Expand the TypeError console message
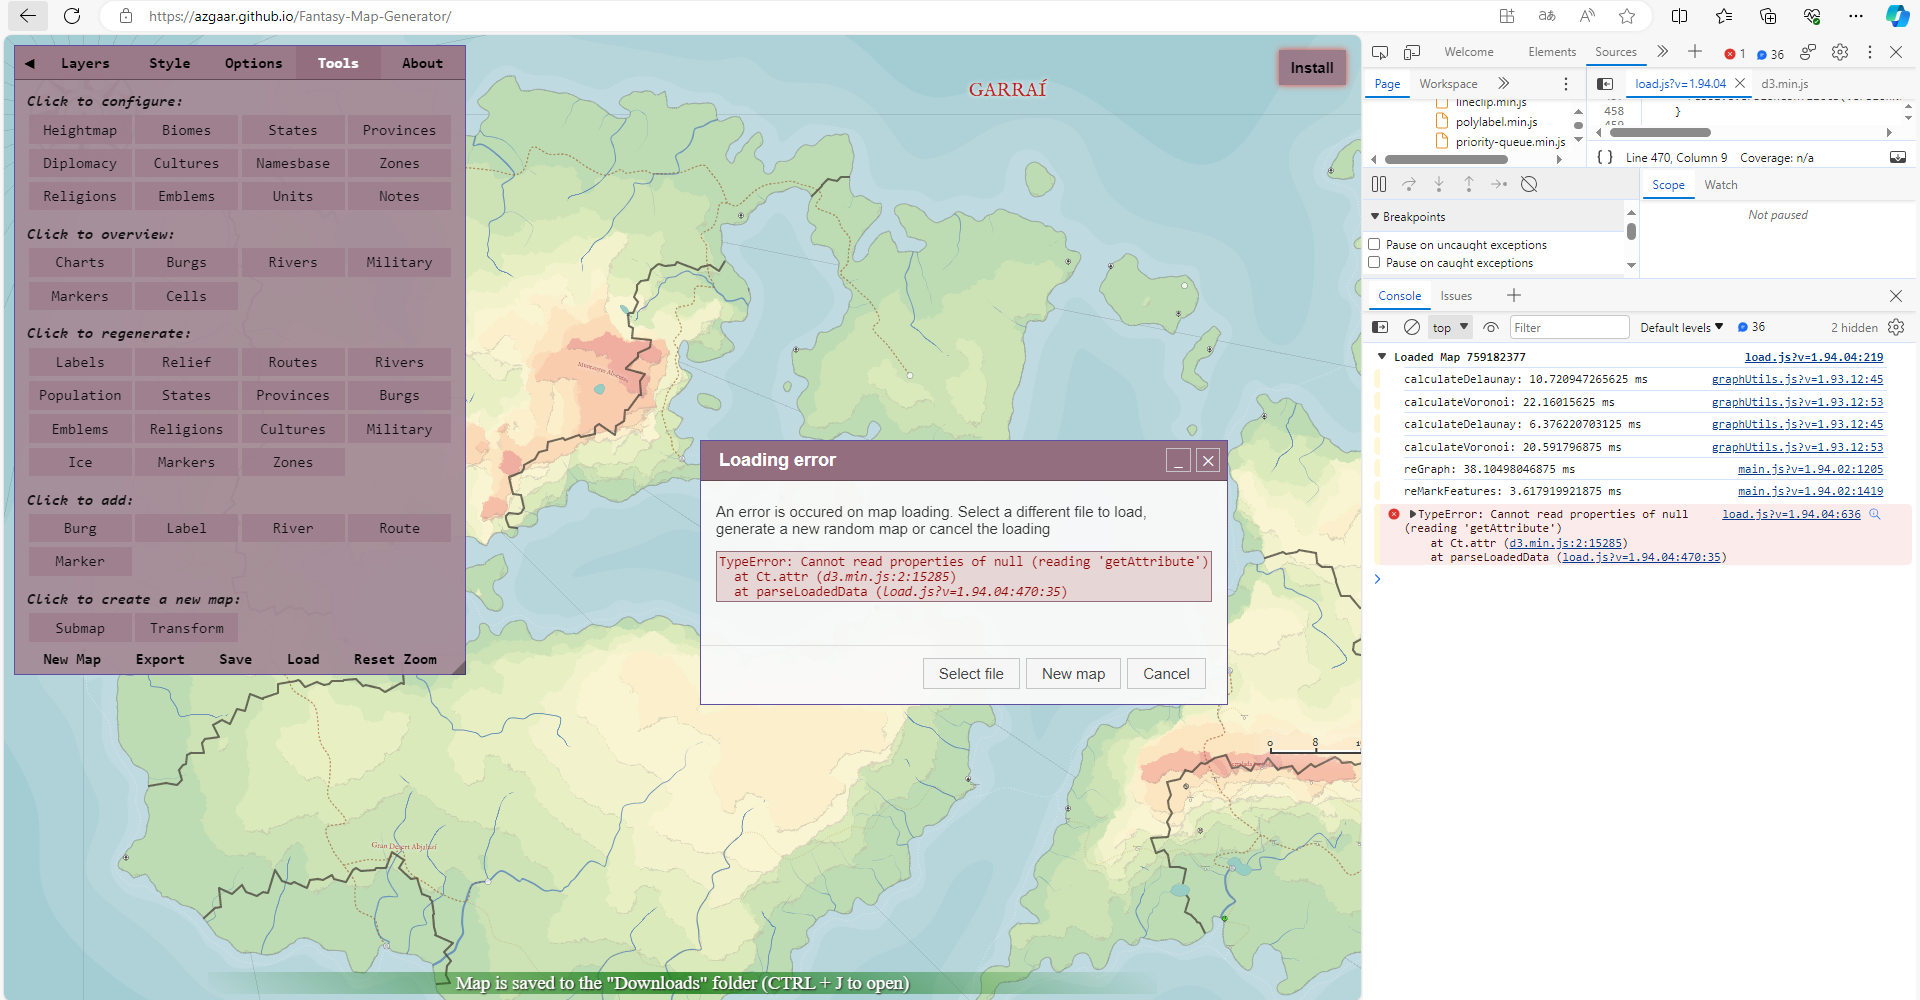This screenshot has width=1920, height=1000. click(1412, 513)
